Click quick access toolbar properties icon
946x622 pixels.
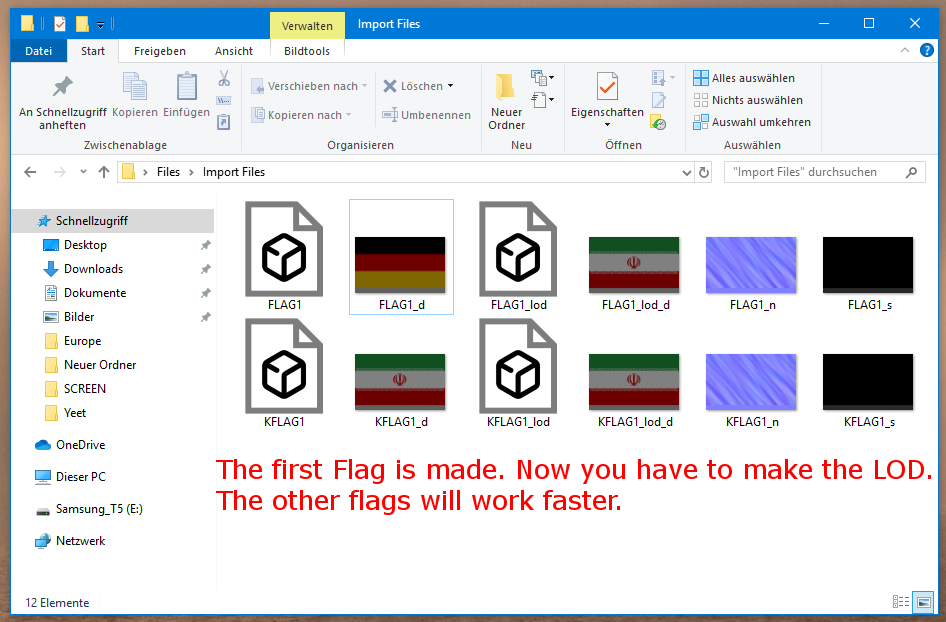(60, 24)
